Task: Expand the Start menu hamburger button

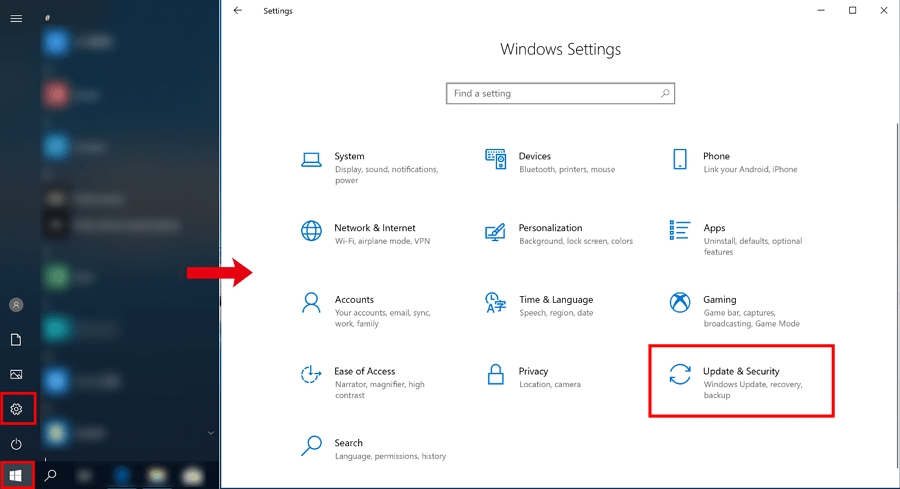Action: pos(16,18)
